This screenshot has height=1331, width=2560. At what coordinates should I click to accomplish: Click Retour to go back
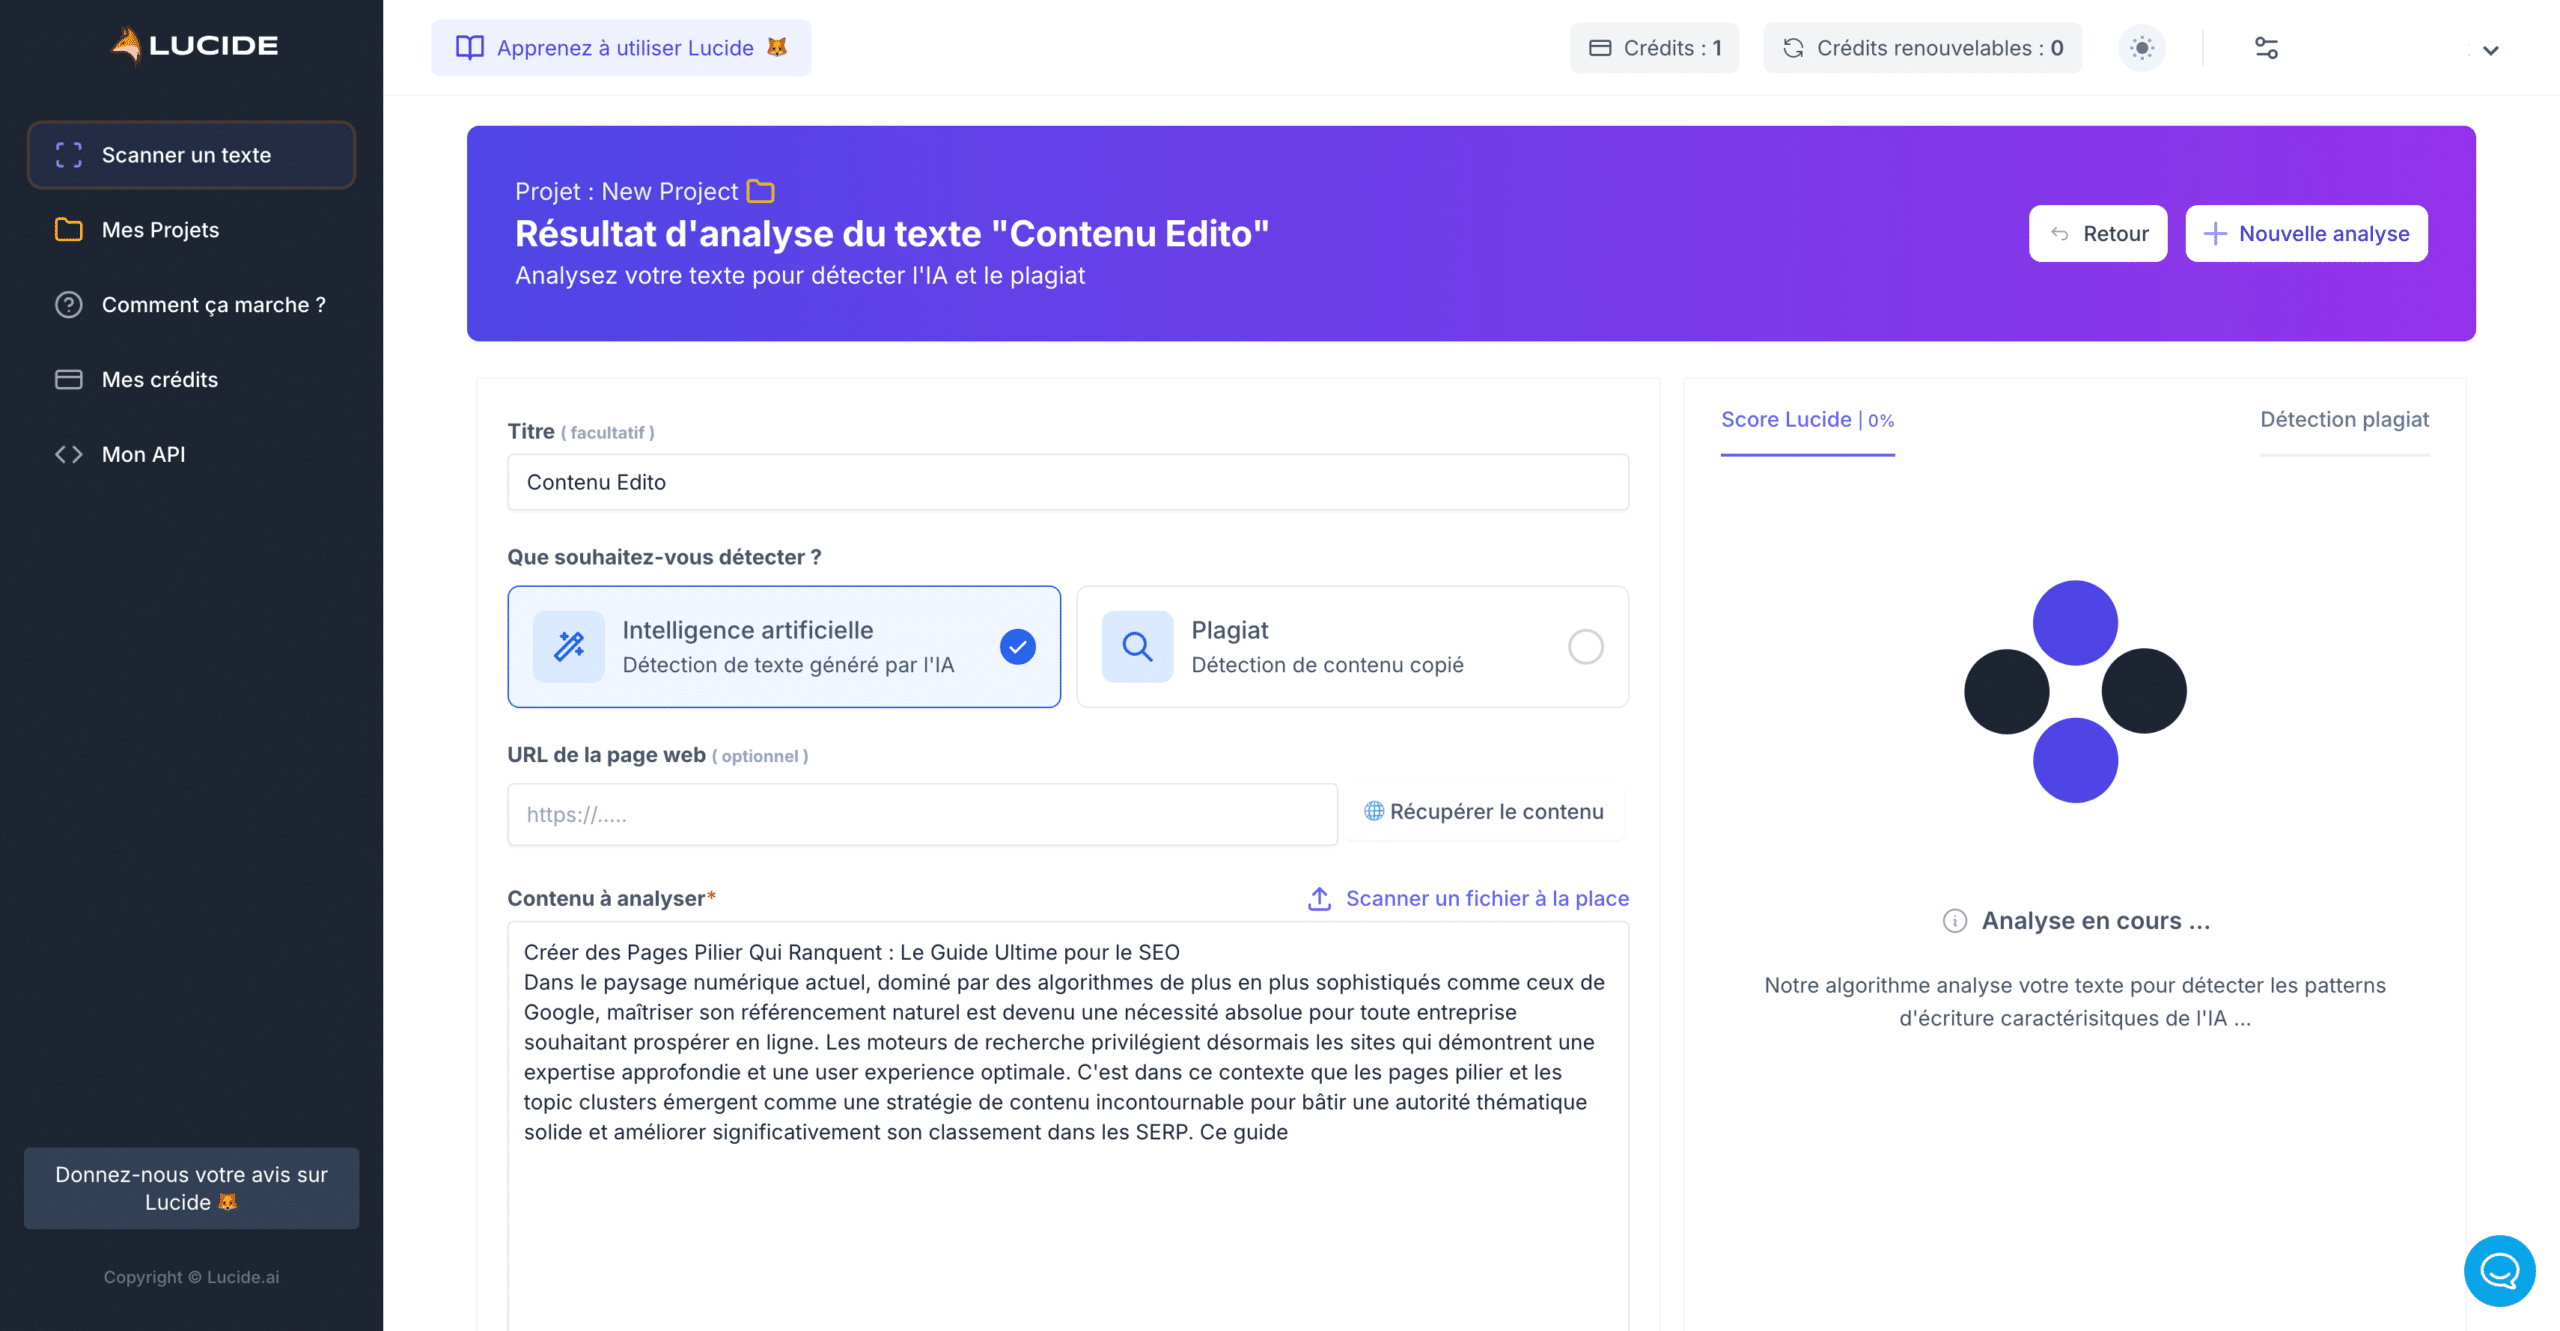2097,233
